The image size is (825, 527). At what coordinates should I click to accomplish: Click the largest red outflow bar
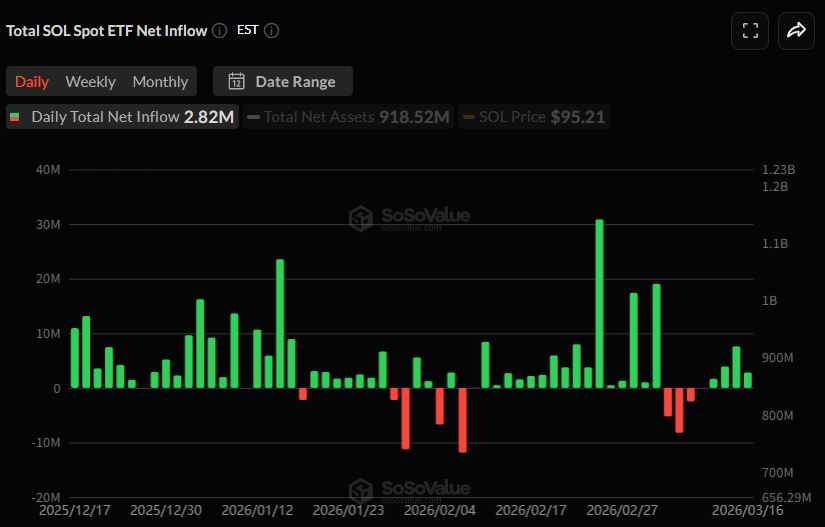pos(462,420)
